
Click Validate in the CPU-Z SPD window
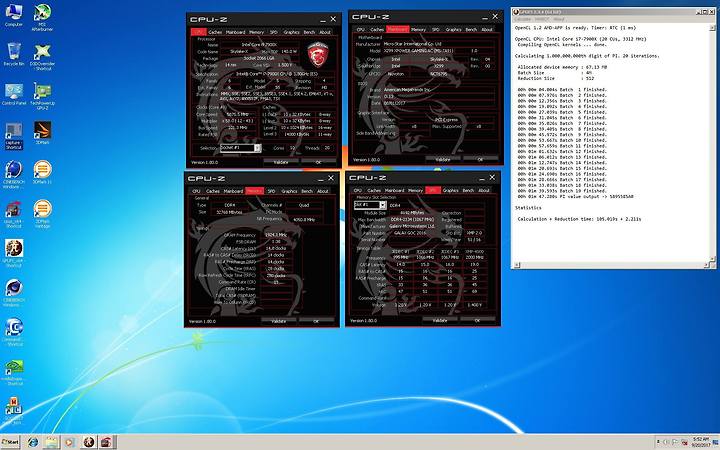pos(440,320)
